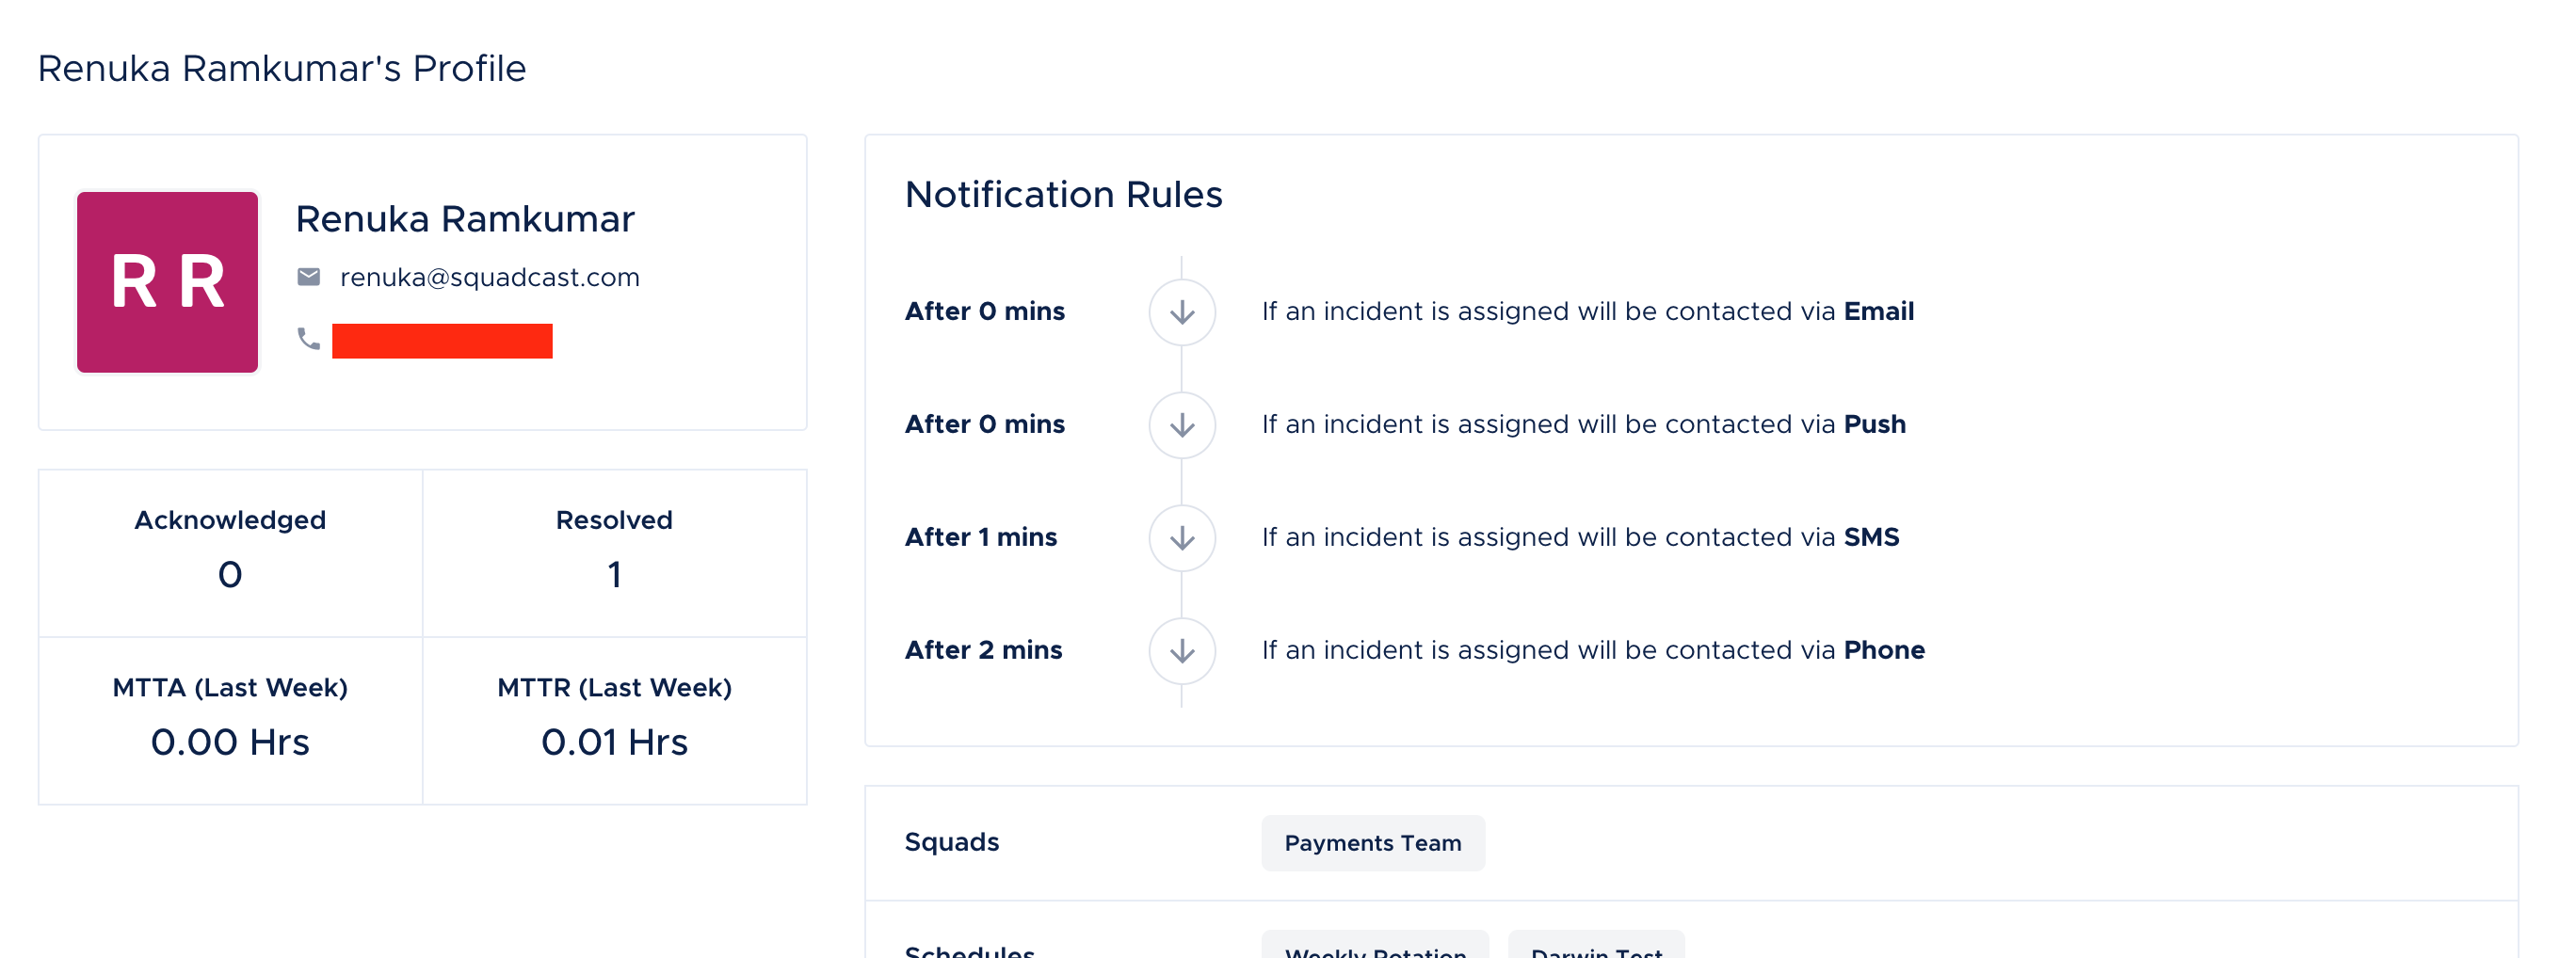Click the Notification Rules heading
Viewport: 2576px width, 958px height.
[1063, 194]
